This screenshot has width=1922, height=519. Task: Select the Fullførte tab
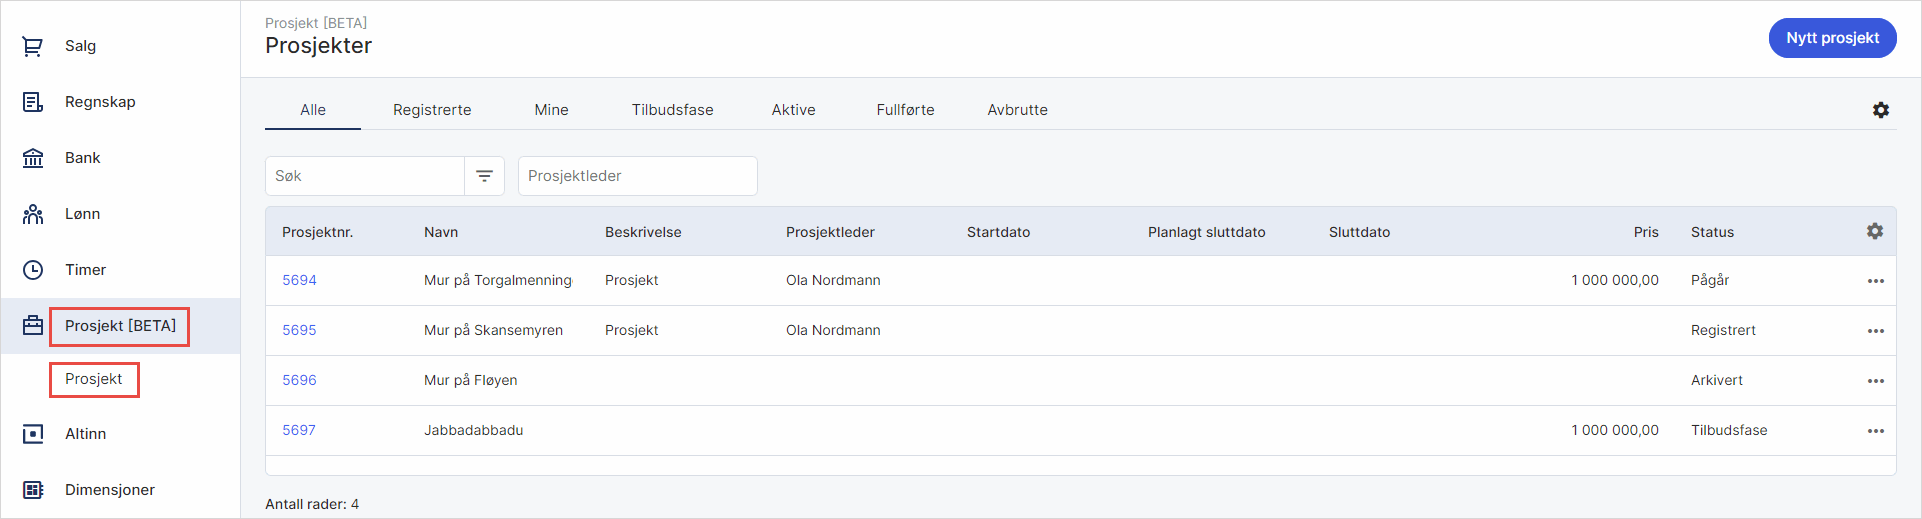[x=905, y=110]
